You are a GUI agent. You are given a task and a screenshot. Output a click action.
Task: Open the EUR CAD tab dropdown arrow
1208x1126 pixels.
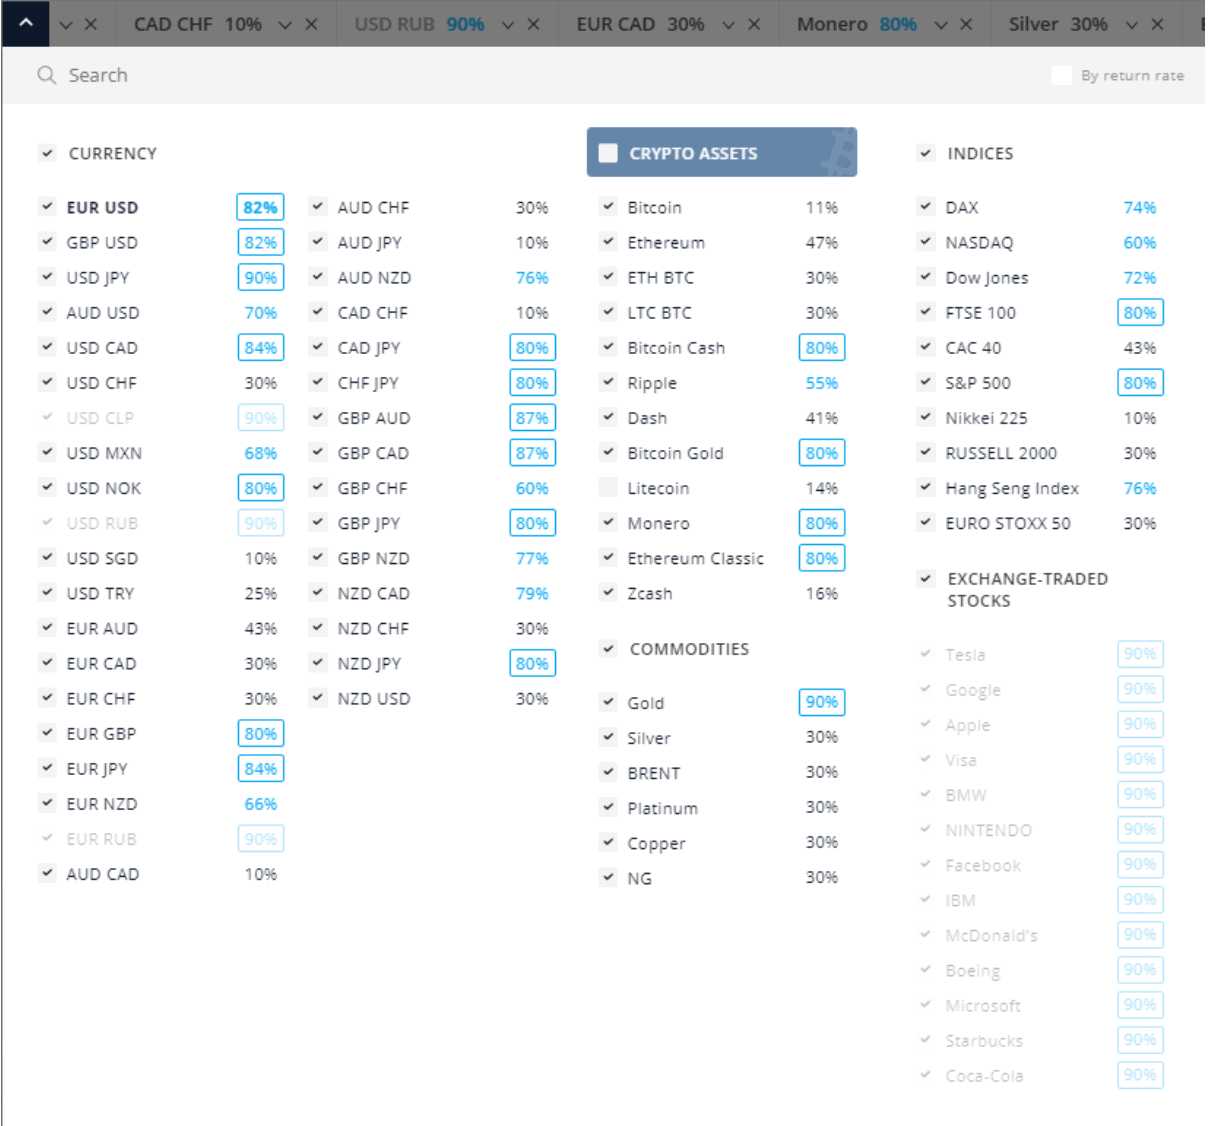tap(728, 24)
